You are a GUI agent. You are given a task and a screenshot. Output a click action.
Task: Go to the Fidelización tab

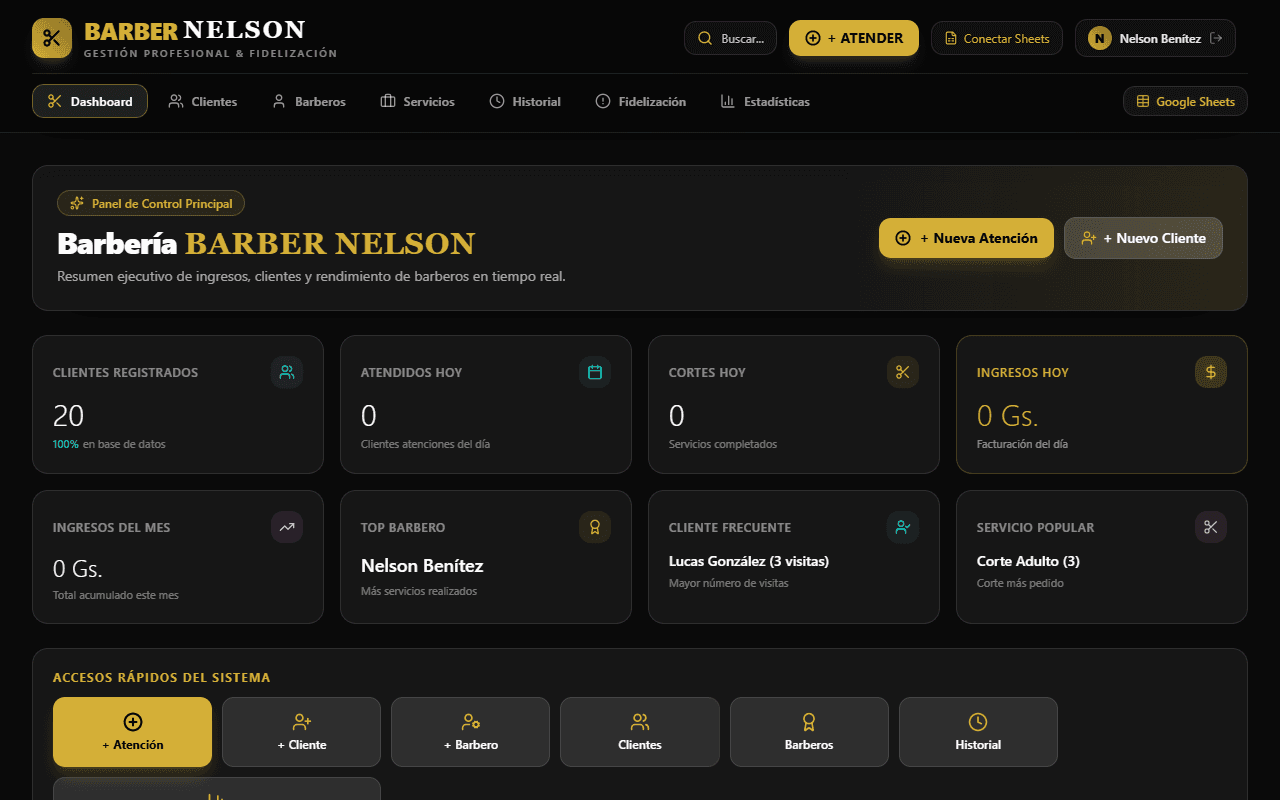(641, 101)
